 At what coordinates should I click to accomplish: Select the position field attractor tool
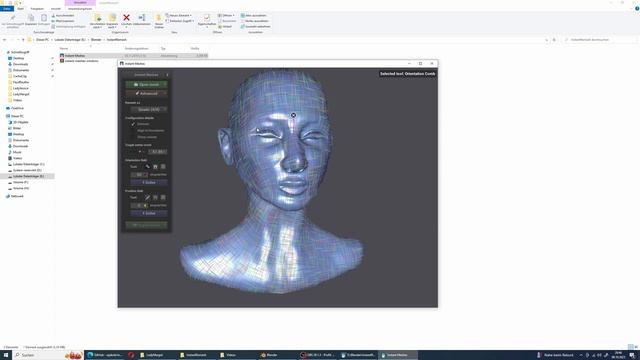[155, 198]
